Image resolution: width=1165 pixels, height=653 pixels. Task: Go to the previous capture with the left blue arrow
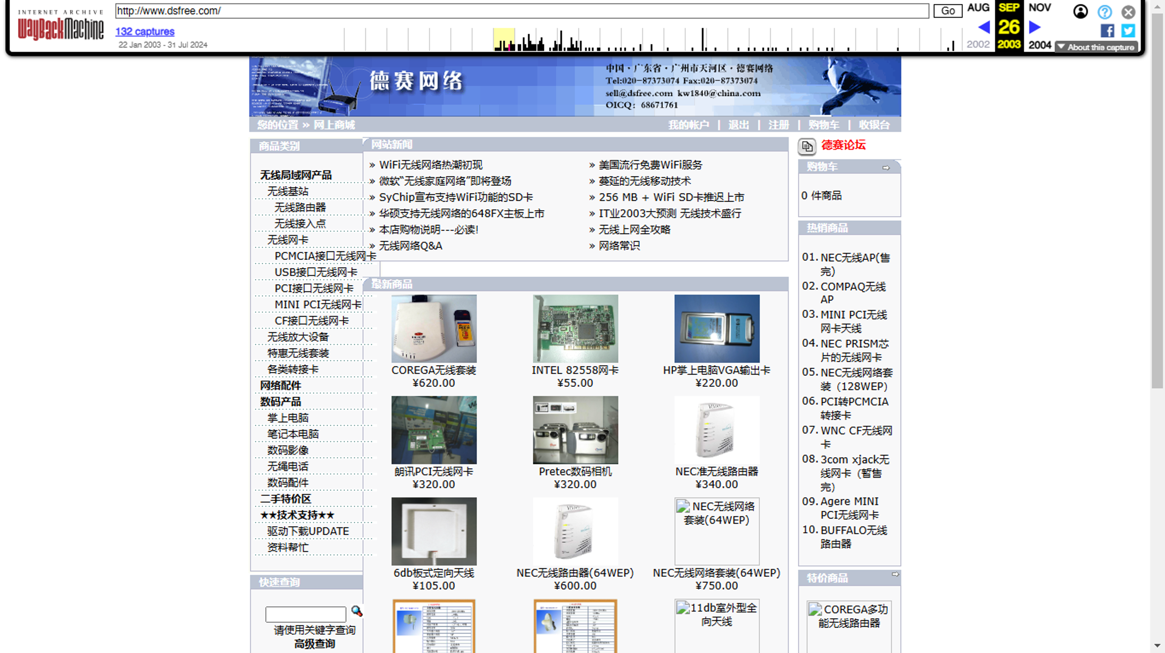click(x=984, y=28)
